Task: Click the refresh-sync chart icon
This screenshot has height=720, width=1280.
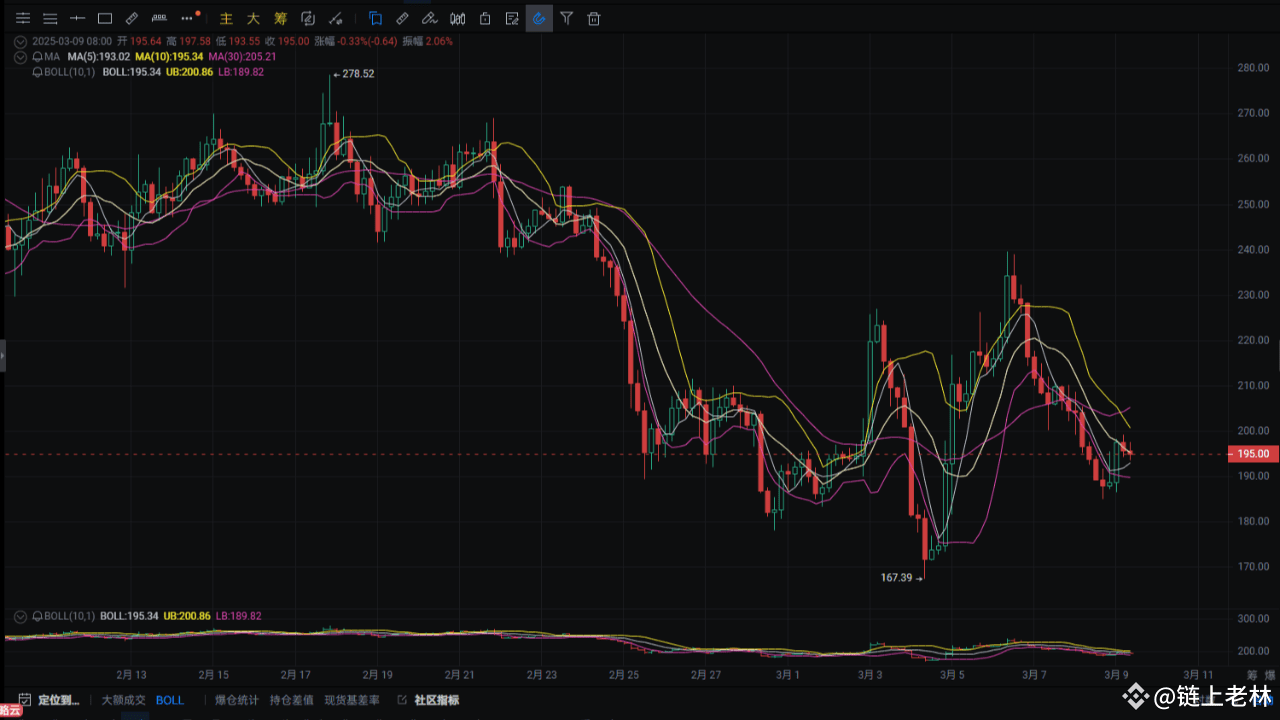Action: 308,18
